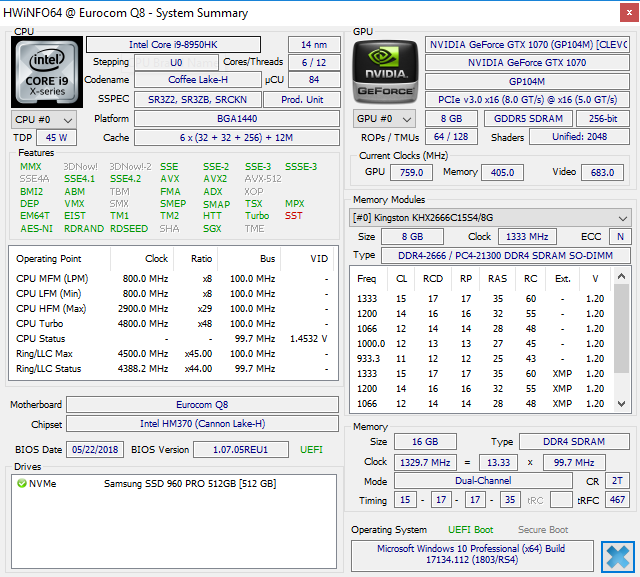Click the BGA1440 platform field
This screenshot has height=577, width=640.
237,119
